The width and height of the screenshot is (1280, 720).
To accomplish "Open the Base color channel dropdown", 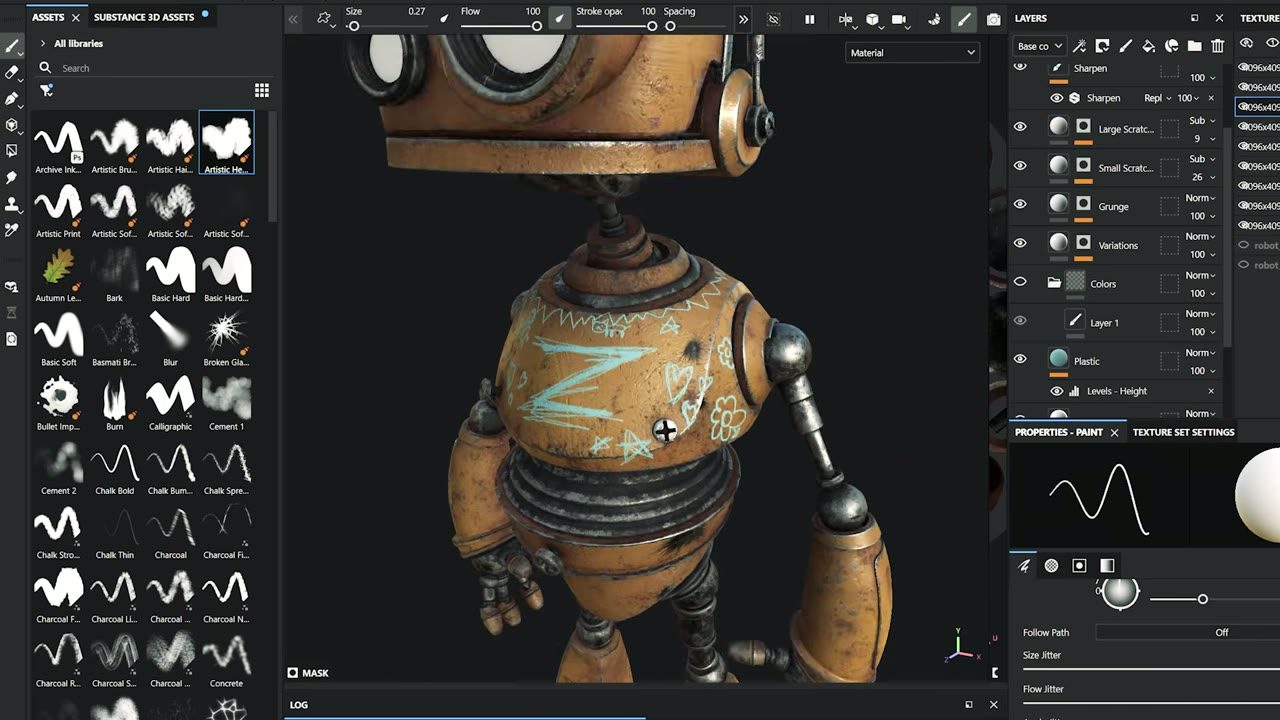I will click(x=1040, y=46).
